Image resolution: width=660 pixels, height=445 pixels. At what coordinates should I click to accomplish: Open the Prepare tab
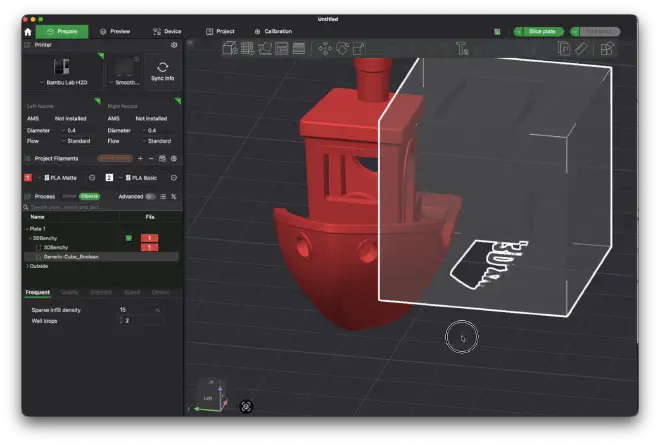62,32
